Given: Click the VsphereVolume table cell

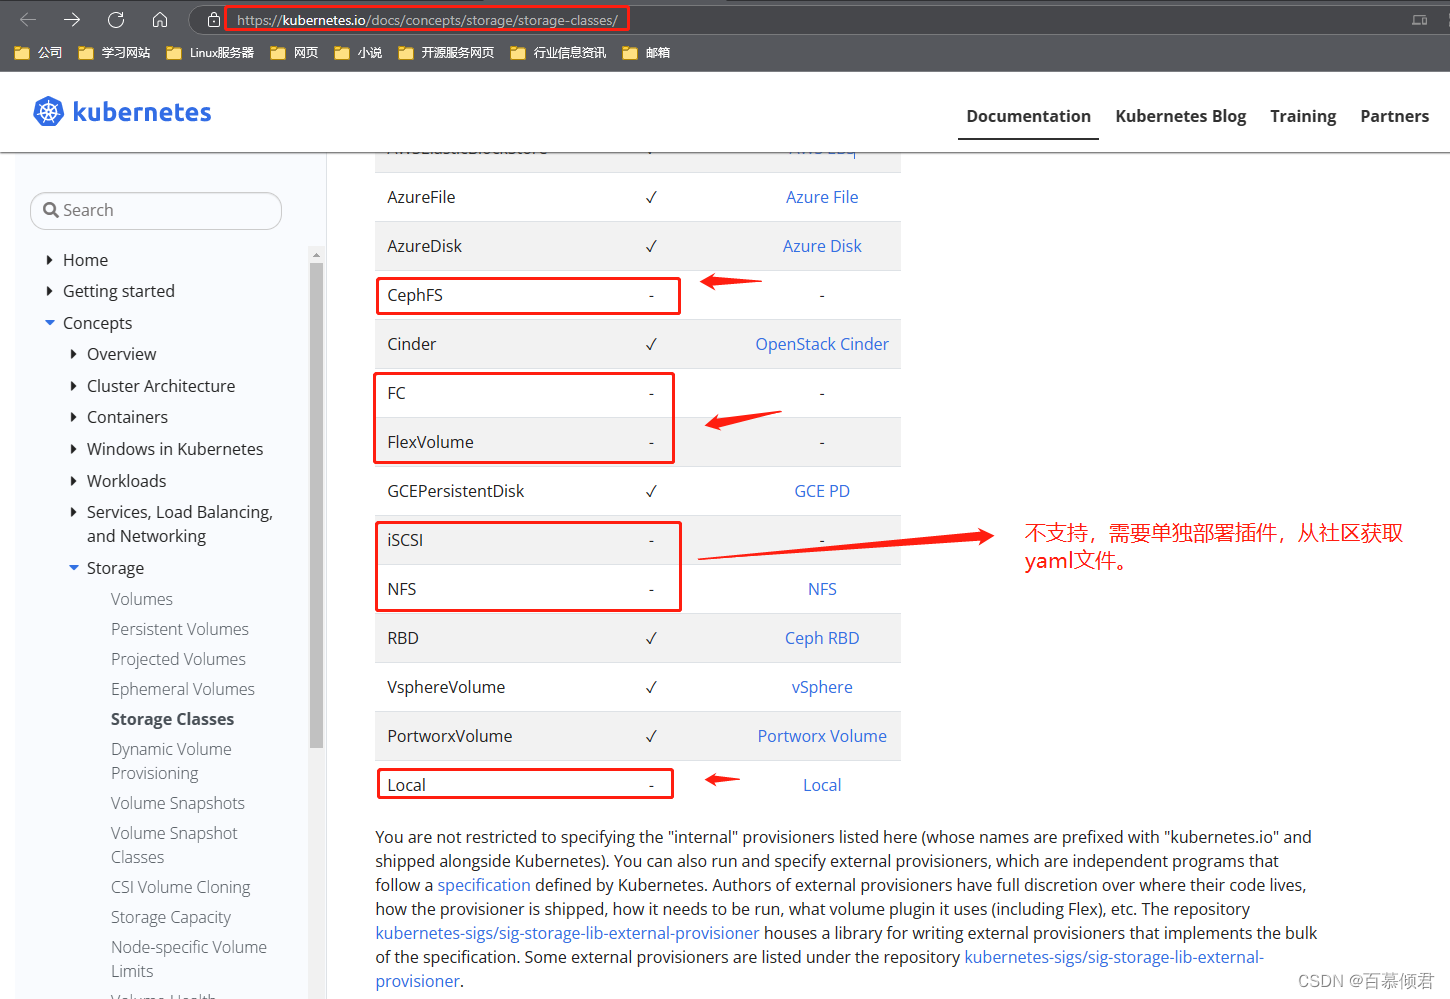Looking at the screenshot, I should pos(446,687).
